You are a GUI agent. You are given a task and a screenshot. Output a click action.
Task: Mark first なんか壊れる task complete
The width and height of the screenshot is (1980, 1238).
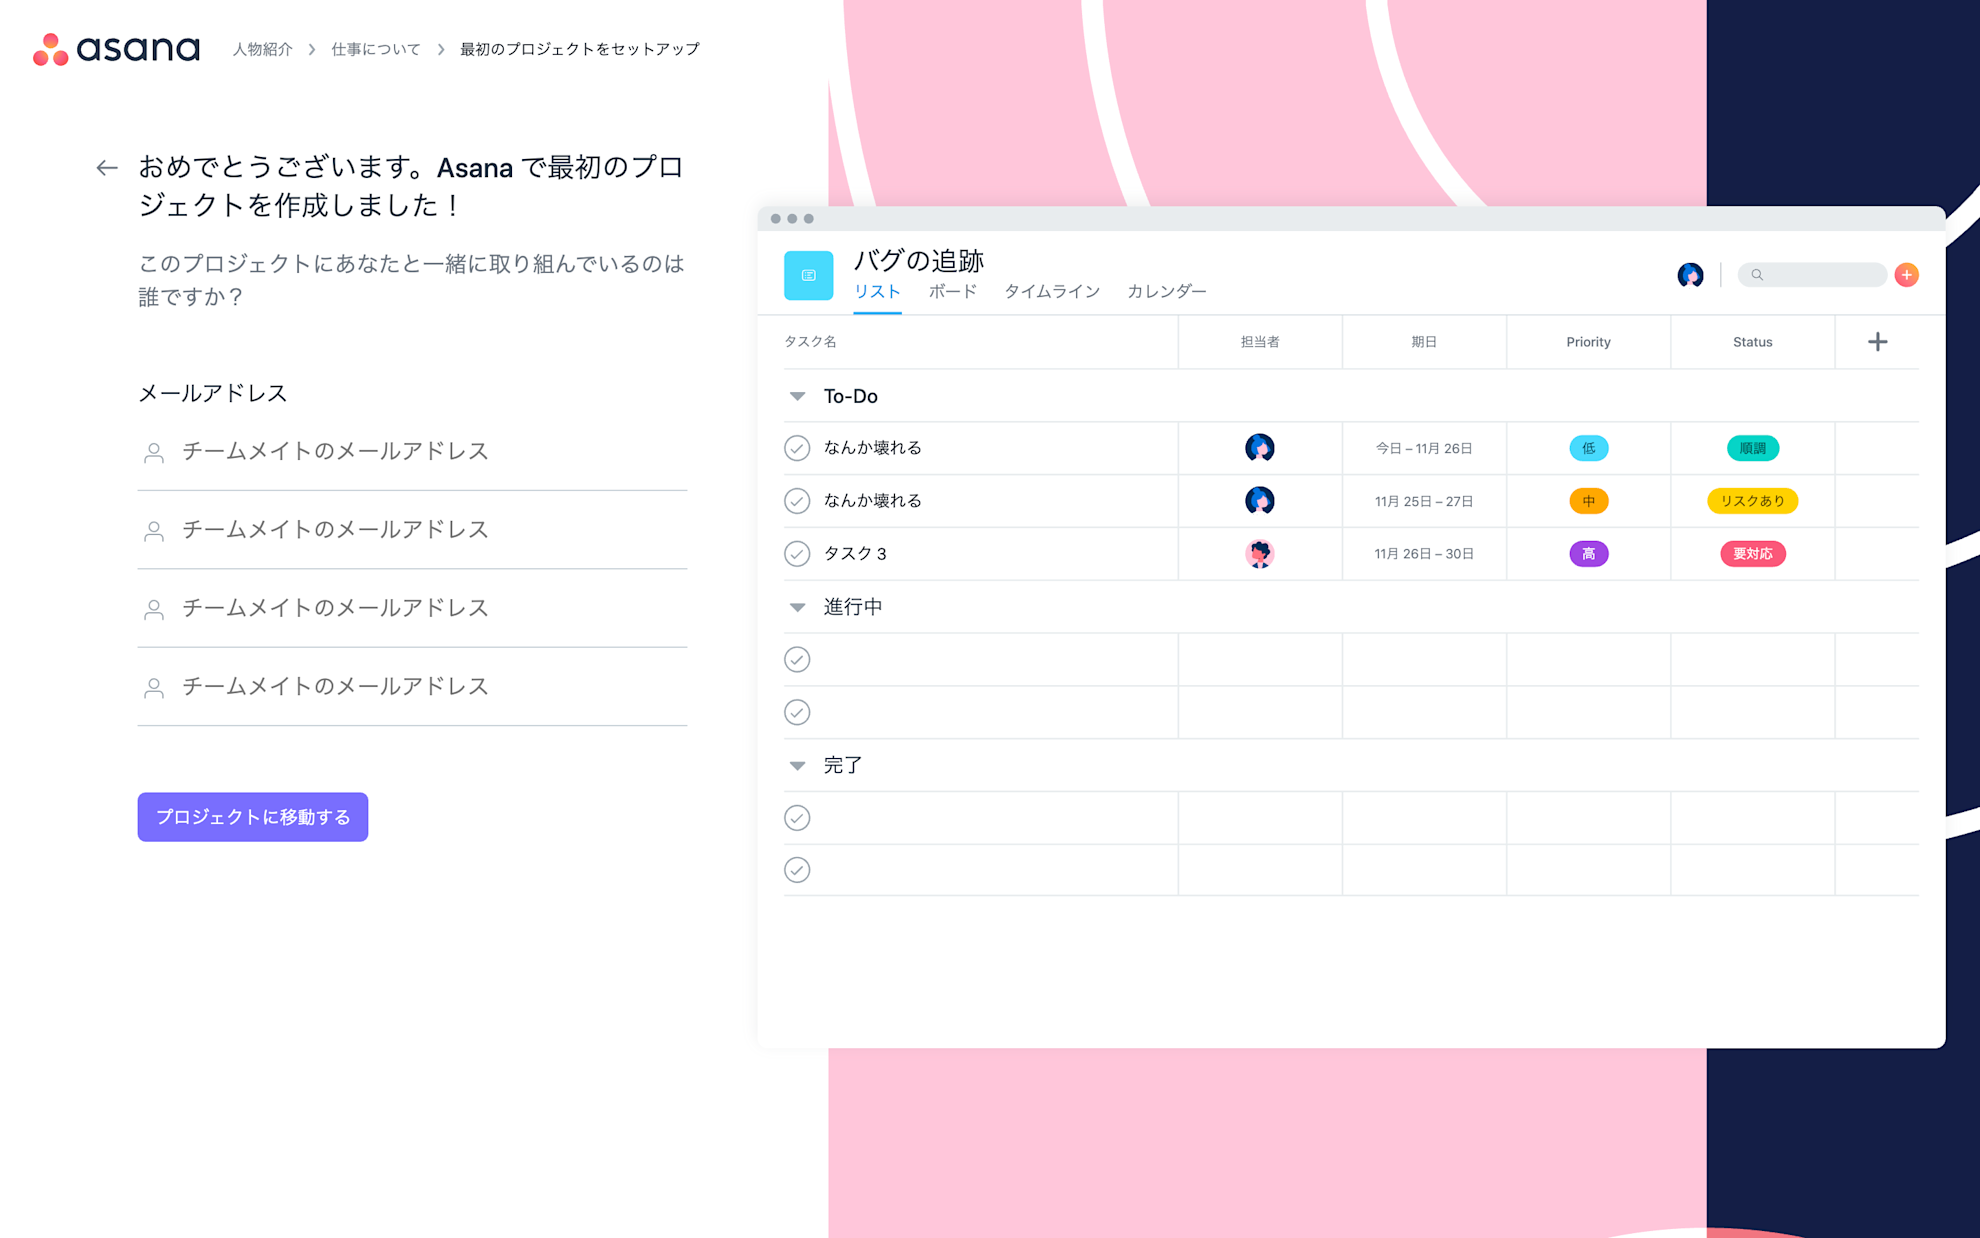point(797,448)
